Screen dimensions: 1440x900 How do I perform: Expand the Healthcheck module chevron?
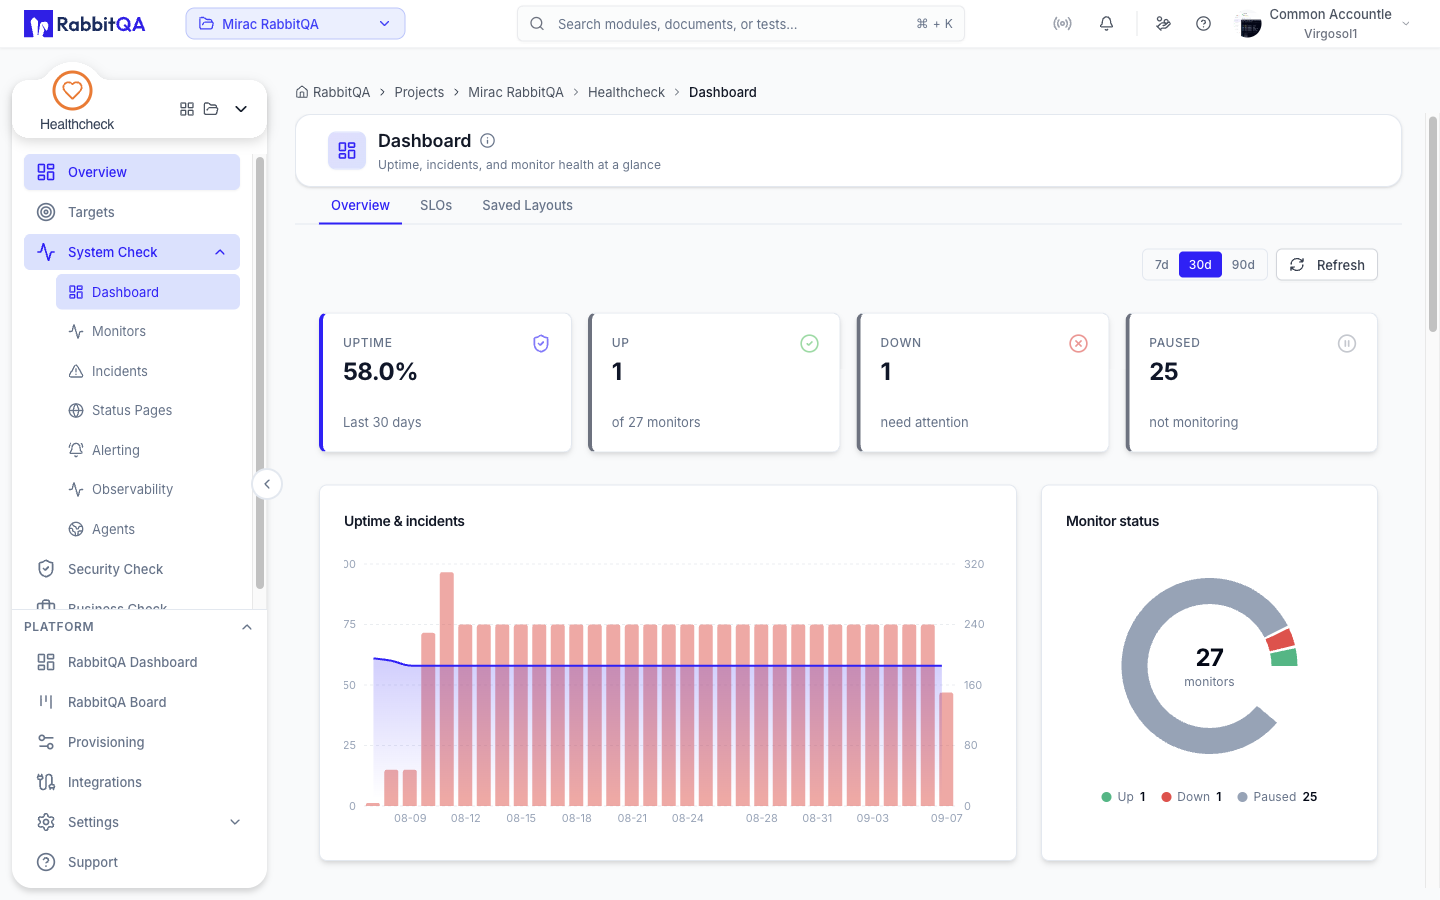click(x=241, y=109)
